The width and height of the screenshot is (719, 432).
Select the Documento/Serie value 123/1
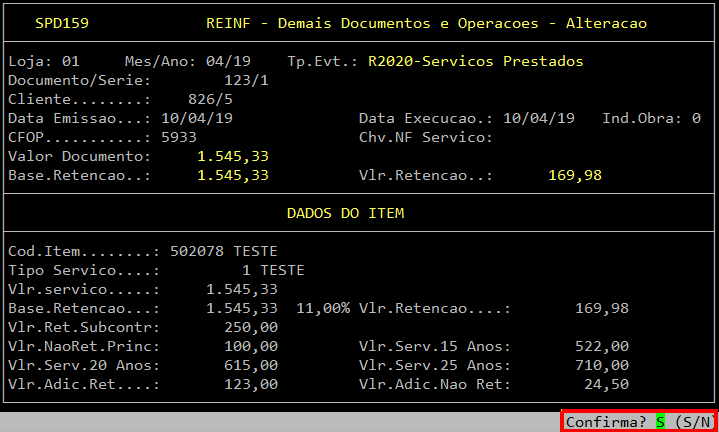tap(246, 80)
